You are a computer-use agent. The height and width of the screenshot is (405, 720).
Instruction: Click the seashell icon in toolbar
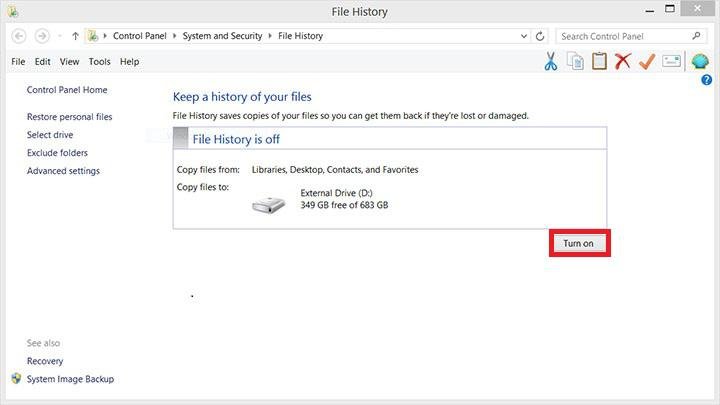pos(700,62)
